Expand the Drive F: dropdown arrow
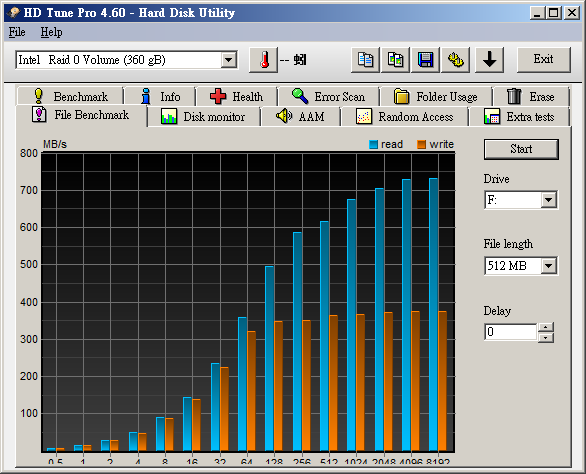586x474 pixels. pyautogui.click(x=548, y=200)
